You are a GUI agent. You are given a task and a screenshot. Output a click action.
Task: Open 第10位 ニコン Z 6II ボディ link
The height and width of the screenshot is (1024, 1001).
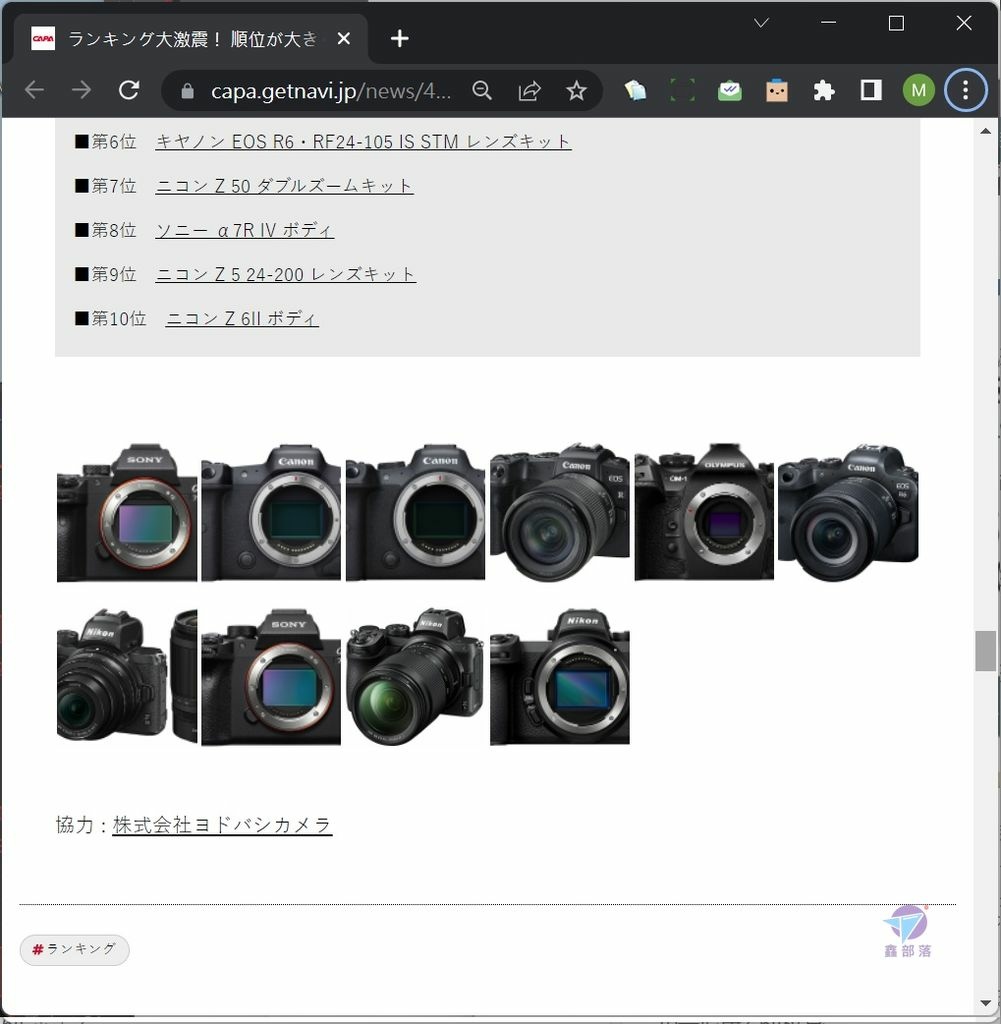[x=242, y=319]
